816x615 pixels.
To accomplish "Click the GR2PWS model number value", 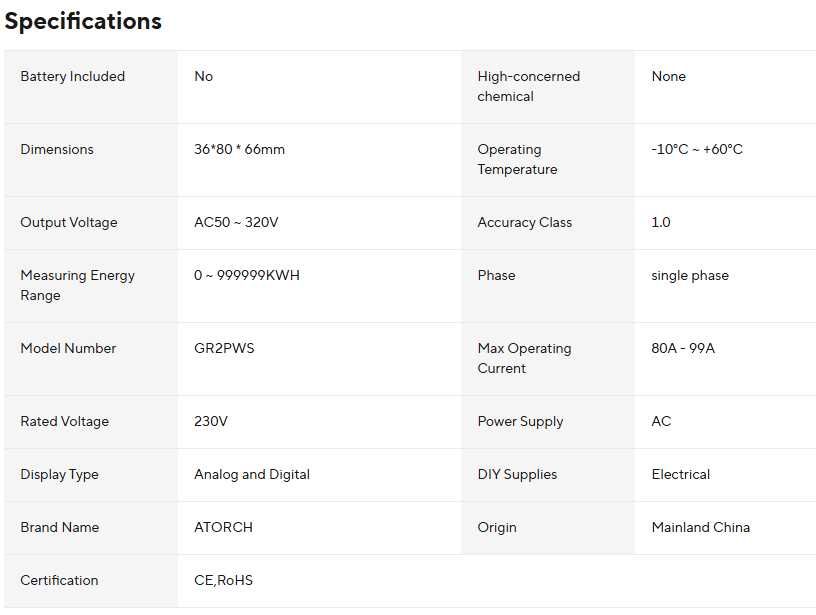I will point(224,348).
